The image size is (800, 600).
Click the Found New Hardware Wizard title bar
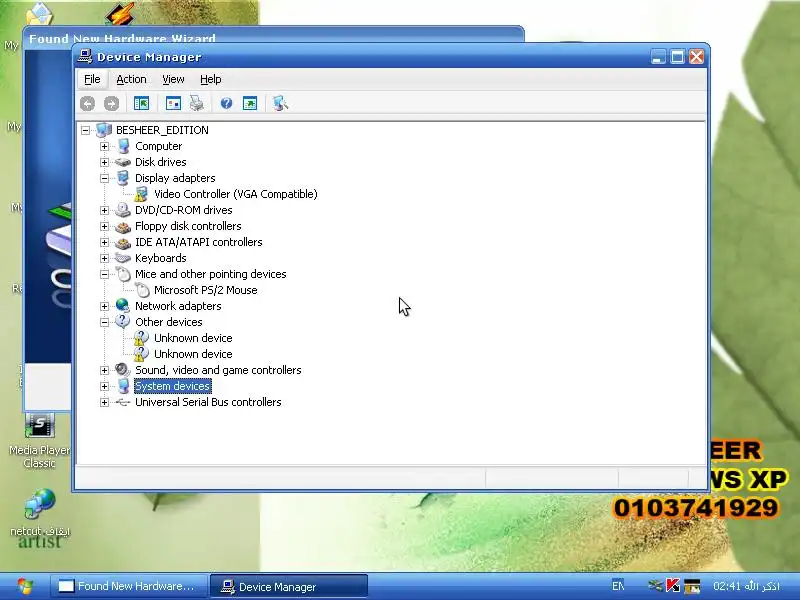pos(273,37)
